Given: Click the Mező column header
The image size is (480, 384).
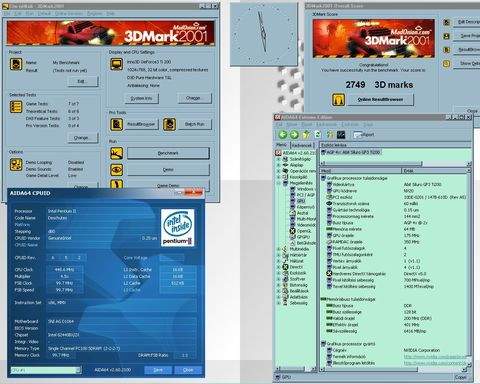Looking at the screenshot, I should point(360,170).
